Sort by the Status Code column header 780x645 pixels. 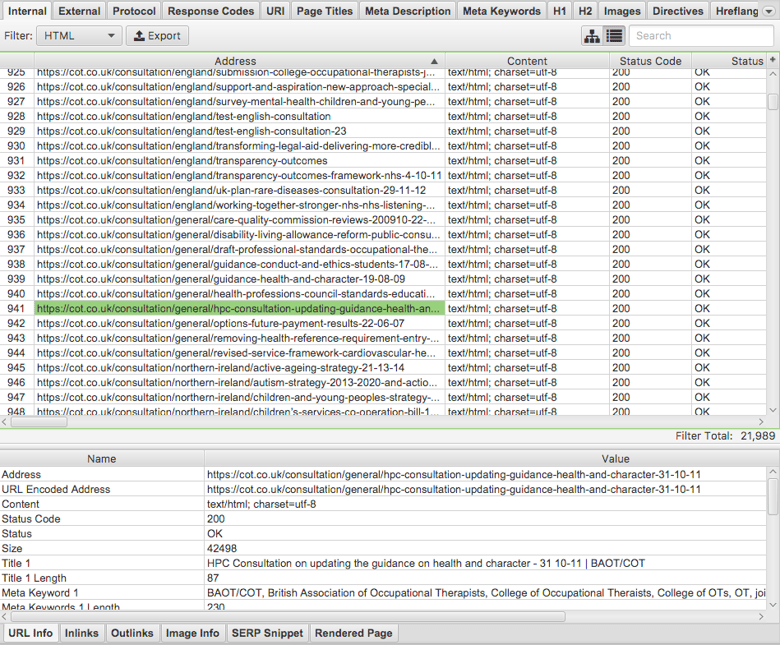(x=650, y=61)
